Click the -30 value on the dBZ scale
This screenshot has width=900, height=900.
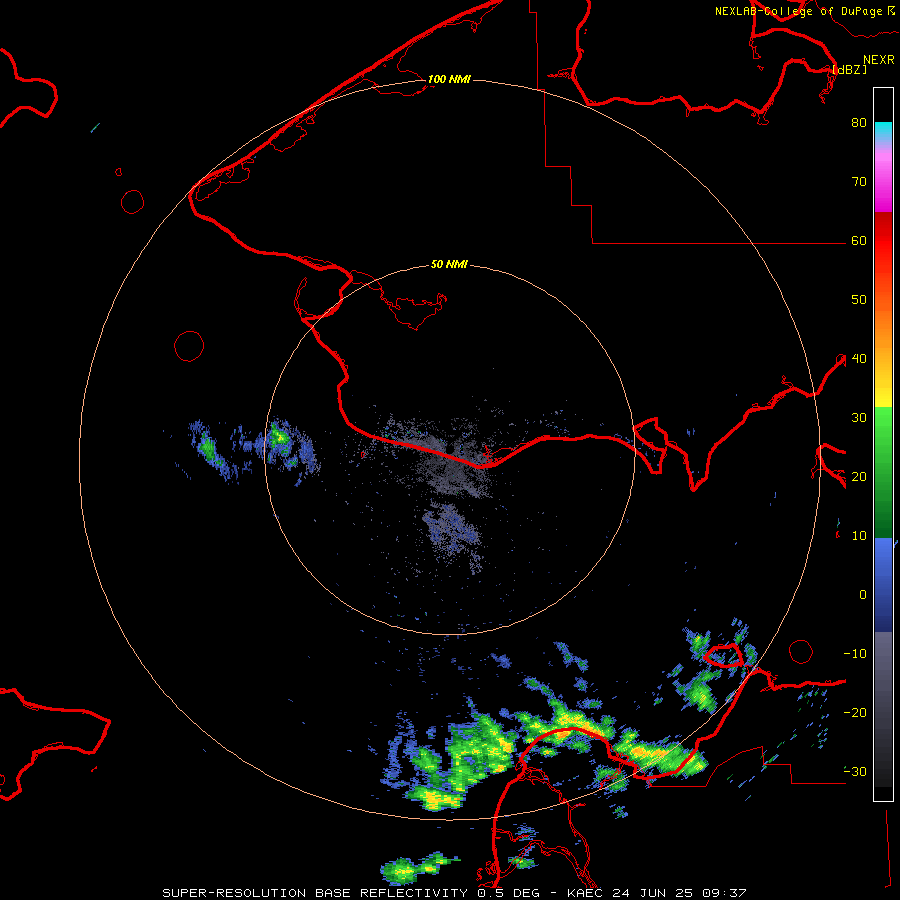[x=855, y=771]
